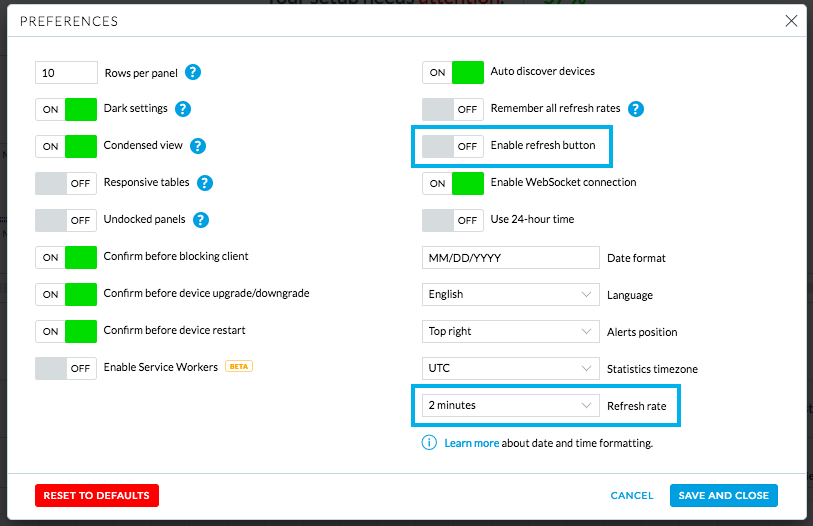This screenshot has width=813, height=526.
Task: Click help icon for Remember all refresh rates
Action: 635,109
